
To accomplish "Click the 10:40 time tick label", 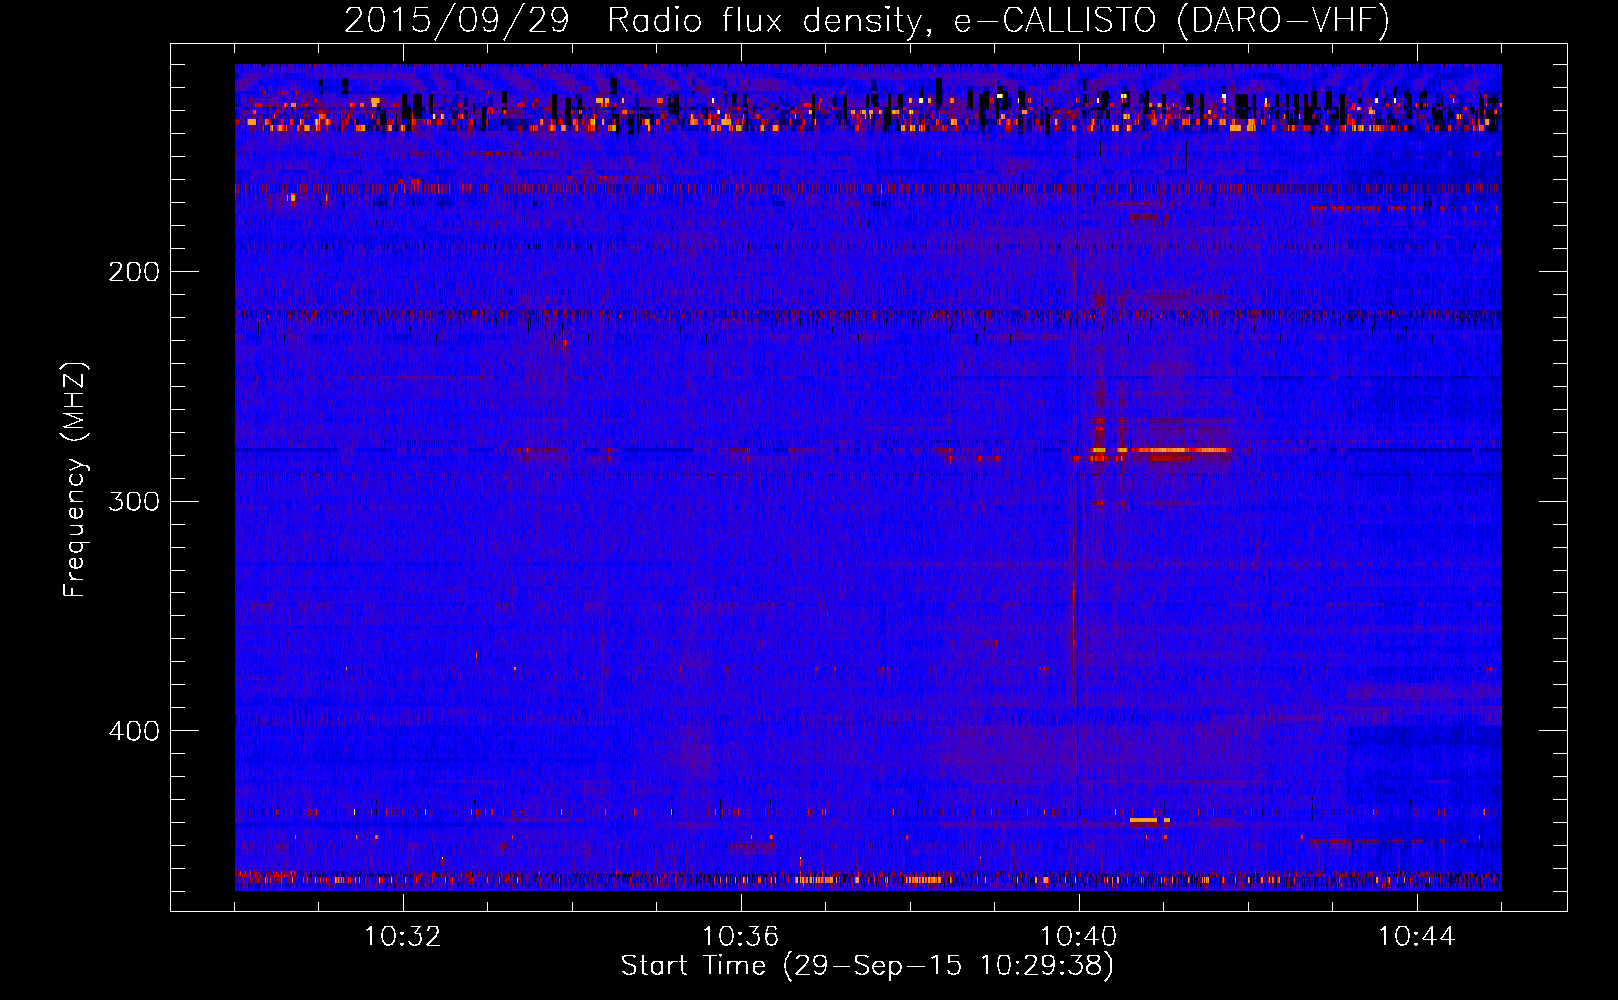I will click(1079, 936).
